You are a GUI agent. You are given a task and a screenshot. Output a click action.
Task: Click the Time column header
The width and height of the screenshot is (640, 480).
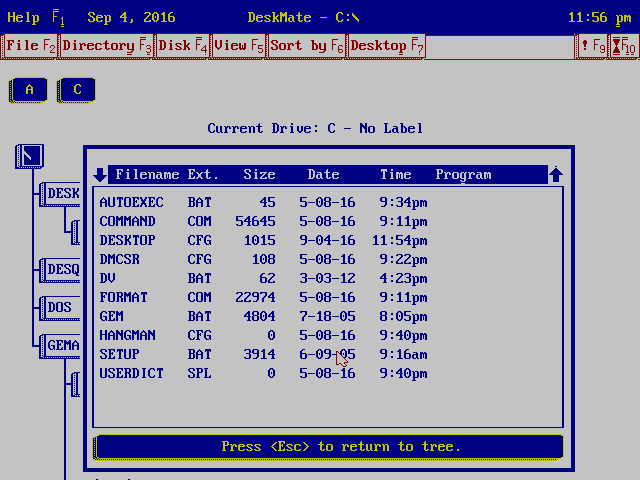pos(396,175)
